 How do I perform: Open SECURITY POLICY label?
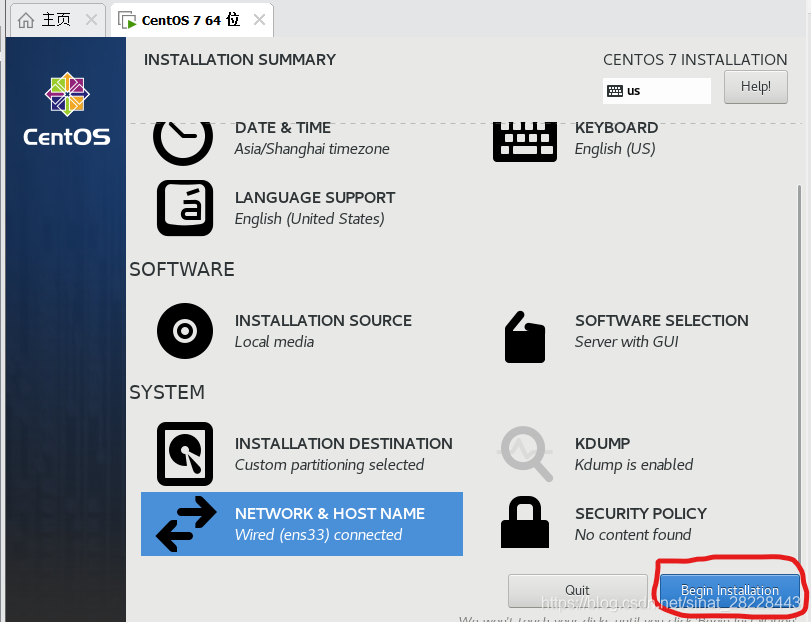[641, 513]
